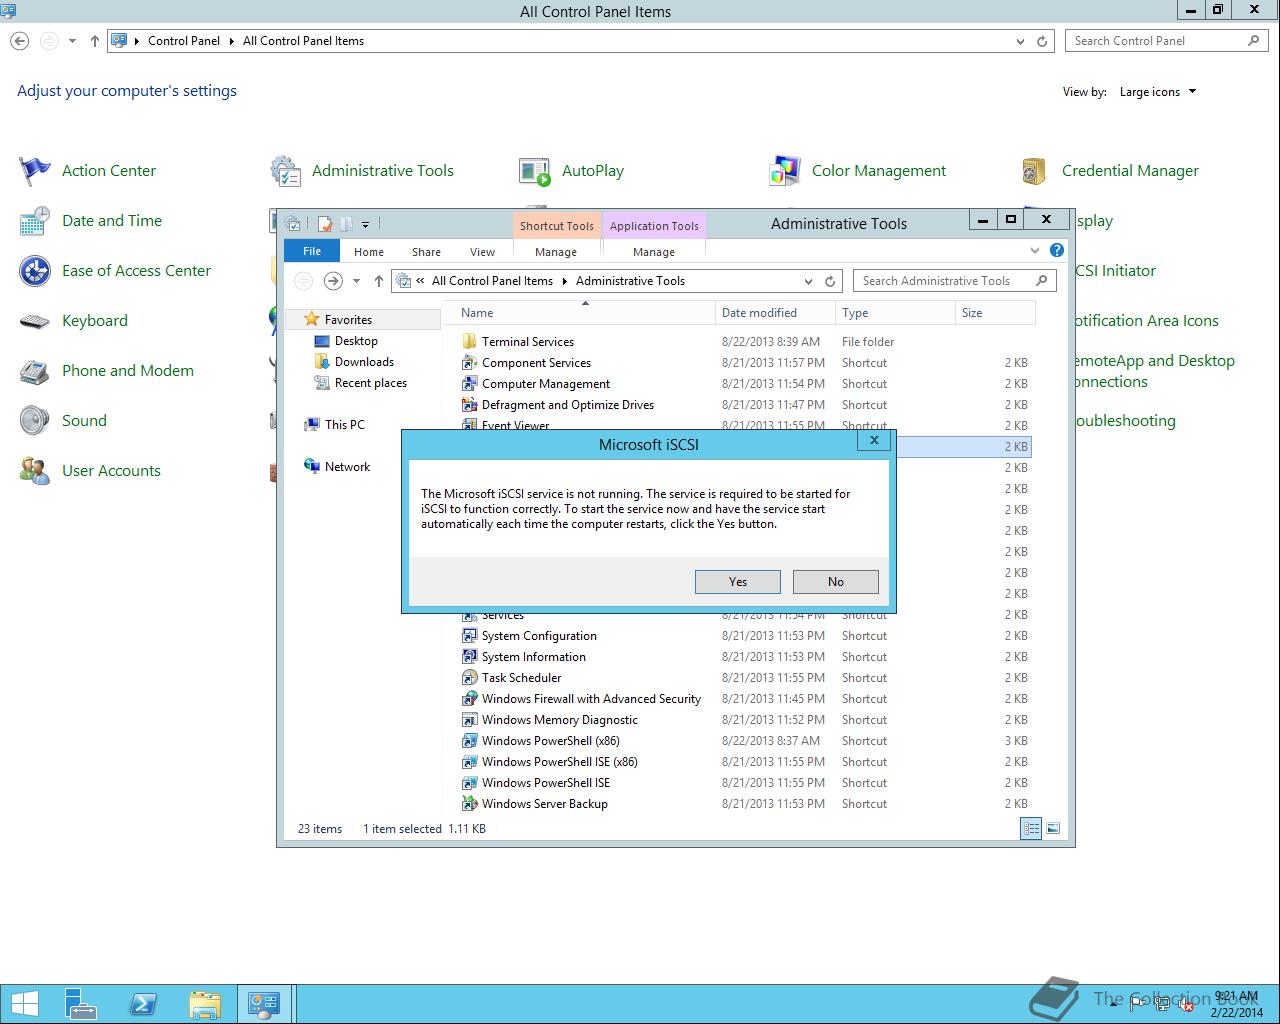The image size is (1280, 1024).
Task: Sort by Date modified column header
Action: [775, 313]
